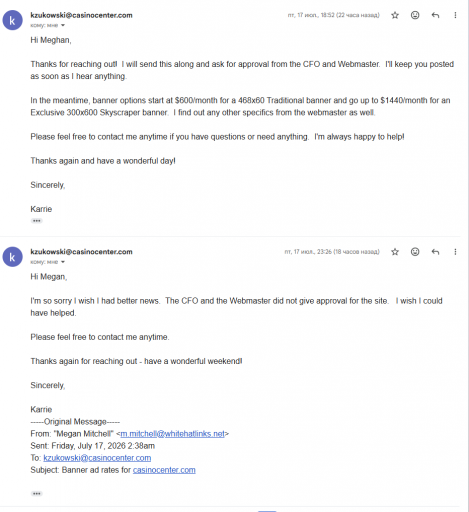The width and height of the screenshot is (469, 512).
Task: Open more options for first email
Action: click(x=455, y=15)
